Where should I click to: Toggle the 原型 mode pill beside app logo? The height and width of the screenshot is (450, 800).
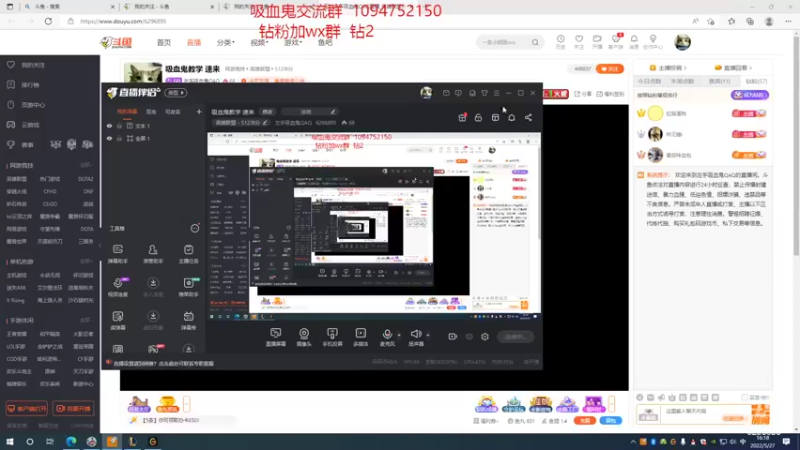(176, 93)
